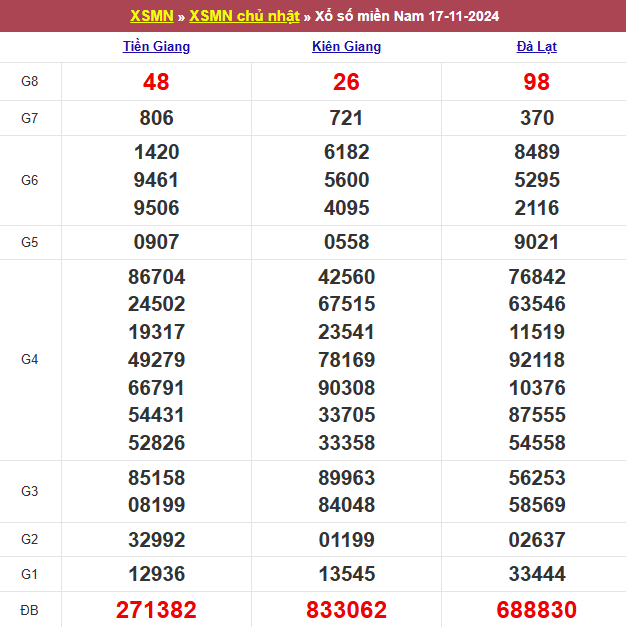Image resolution: width=626 pixels, height=627 pixels.
Task: Select Đà Lạt special prize 688830
Action: tap(537, 609)
